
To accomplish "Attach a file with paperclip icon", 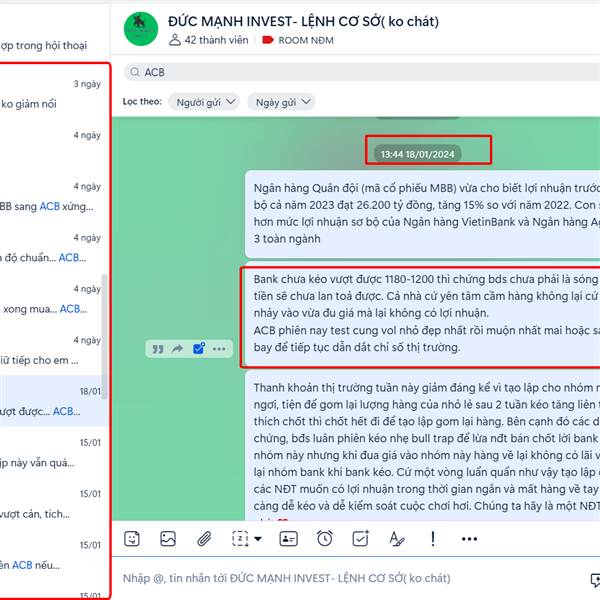I will tap(204, 539).
